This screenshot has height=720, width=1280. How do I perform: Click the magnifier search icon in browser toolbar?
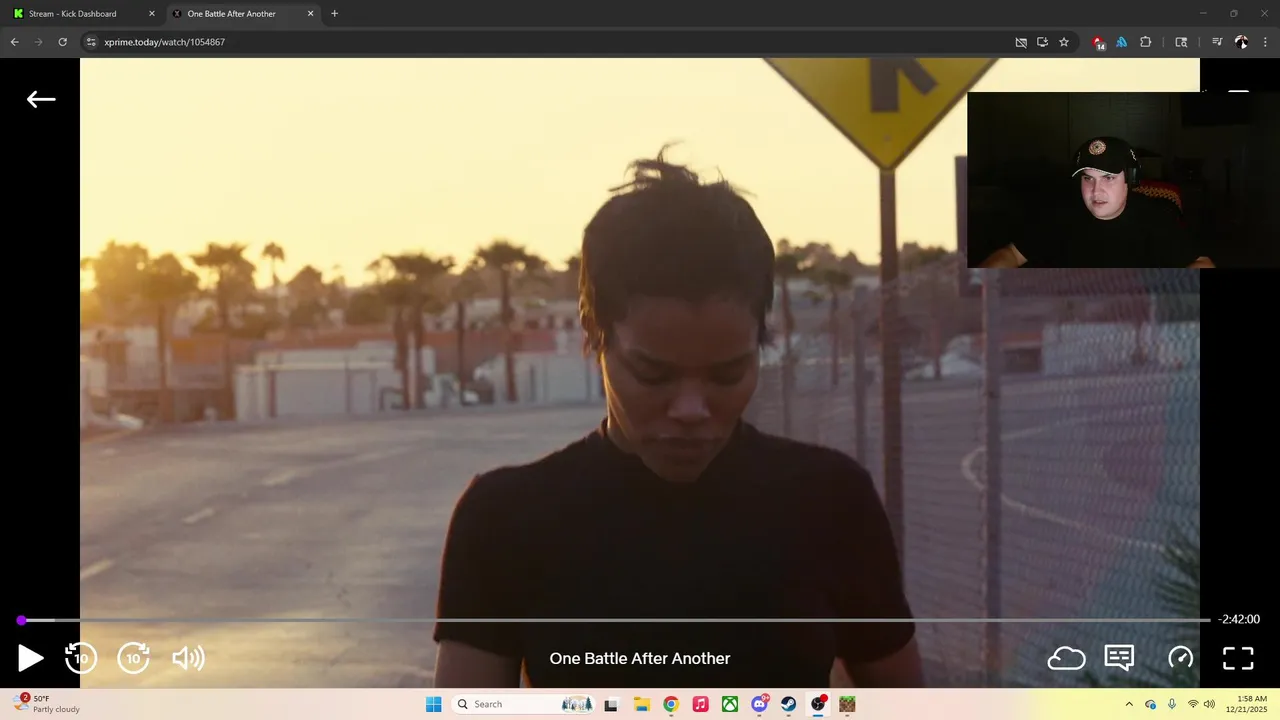pos(1181,42)
